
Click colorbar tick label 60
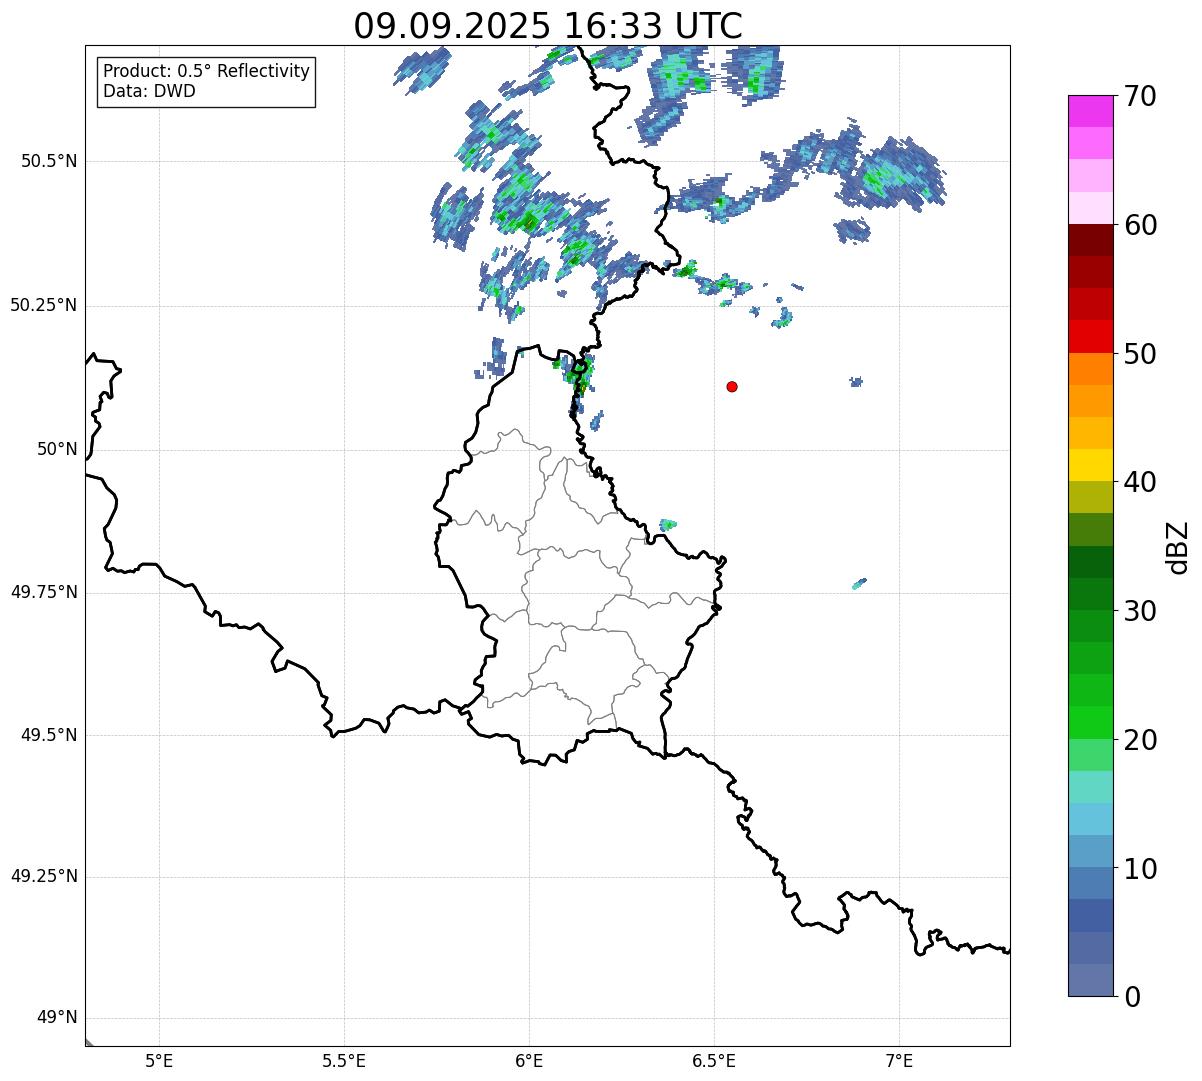click(1139, 226)
